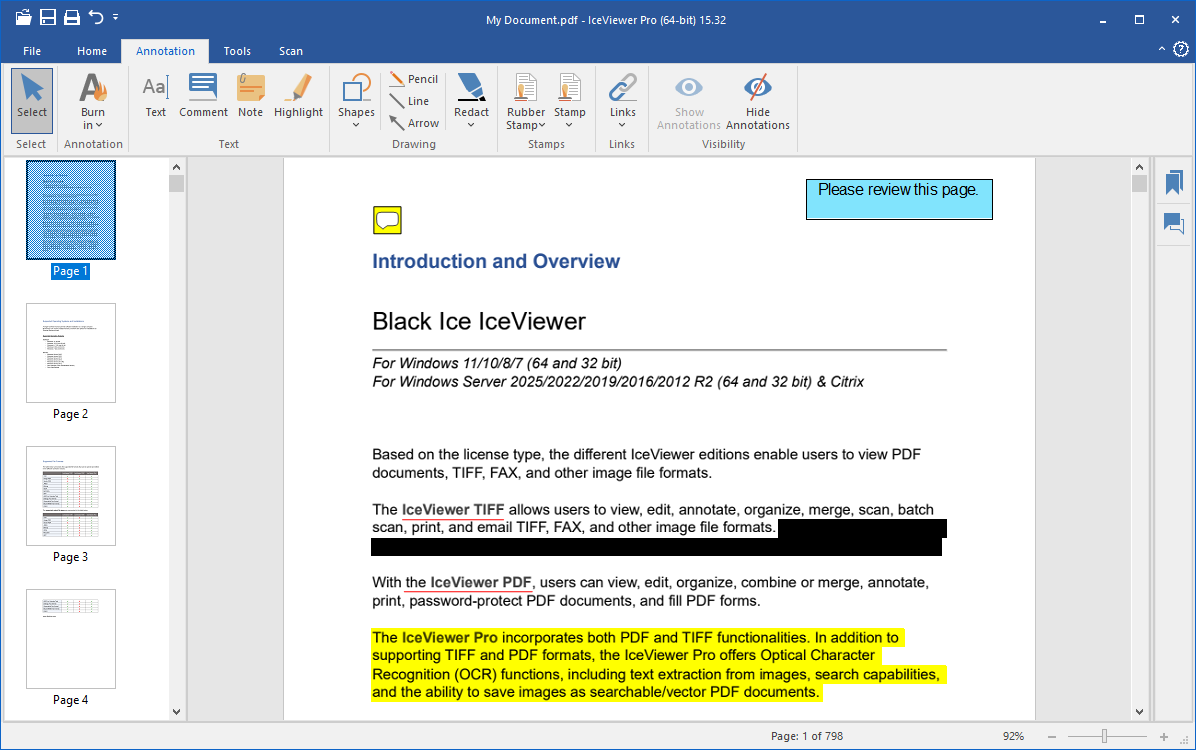Expand the Redact options arrow
The image size is (1196, 750).
pyautogui.click(x=471, y=124)
